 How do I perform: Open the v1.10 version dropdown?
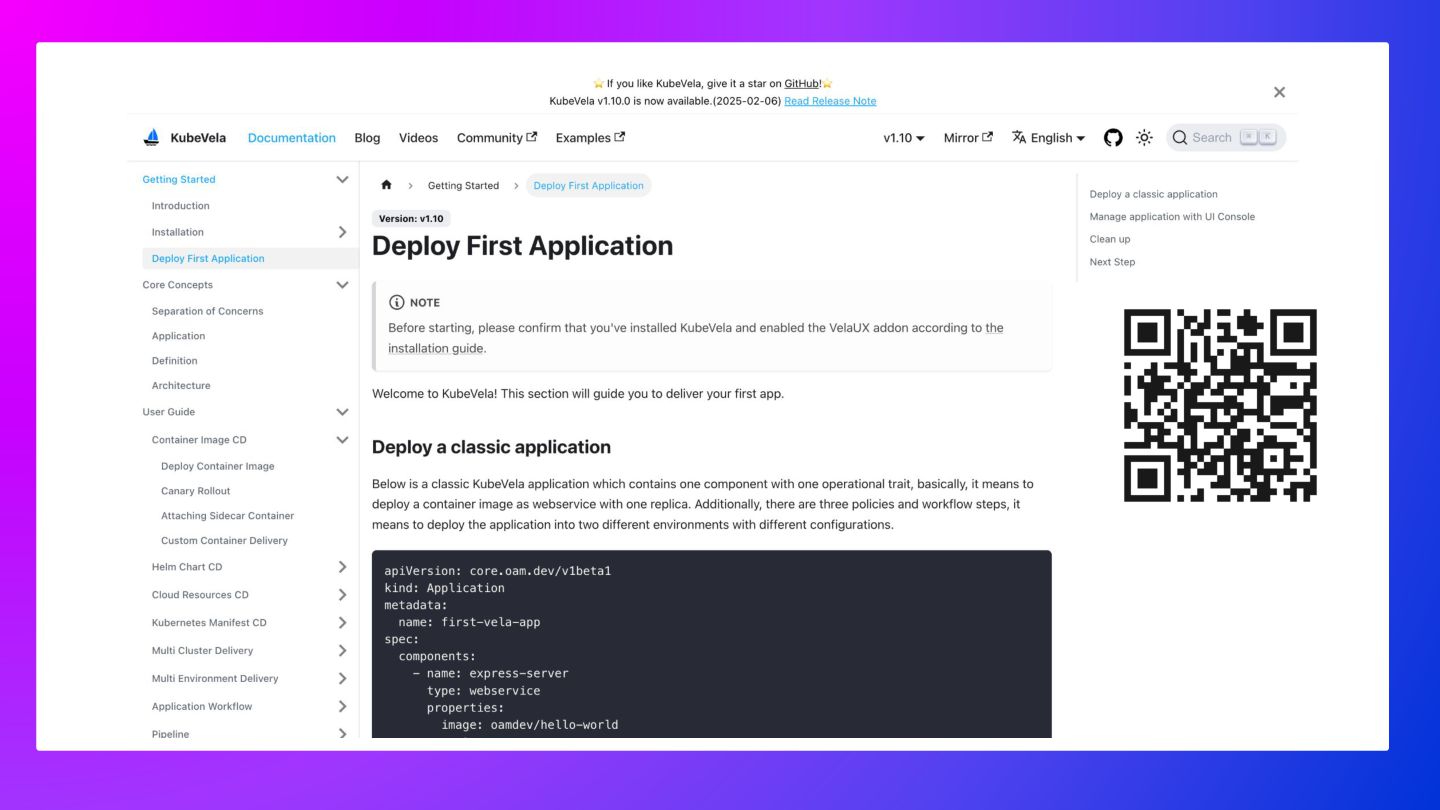904,138
